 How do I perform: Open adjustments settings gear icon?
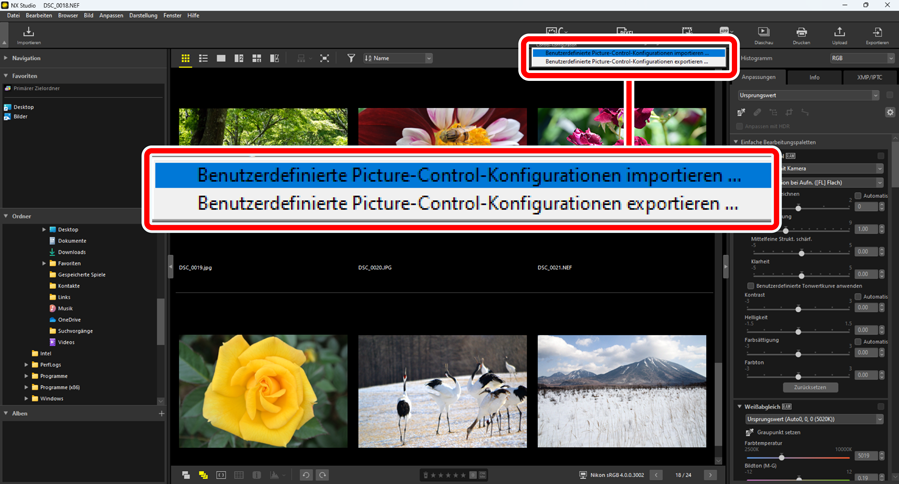click(x=890, y=113)
